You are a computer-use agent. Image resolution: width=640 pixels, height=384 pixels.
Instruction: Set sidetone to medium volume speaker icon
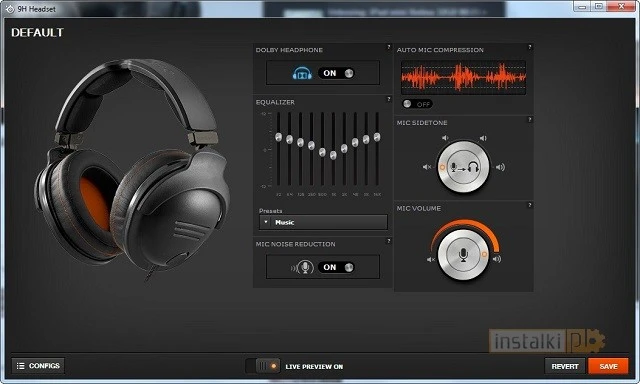pos(483,138)
